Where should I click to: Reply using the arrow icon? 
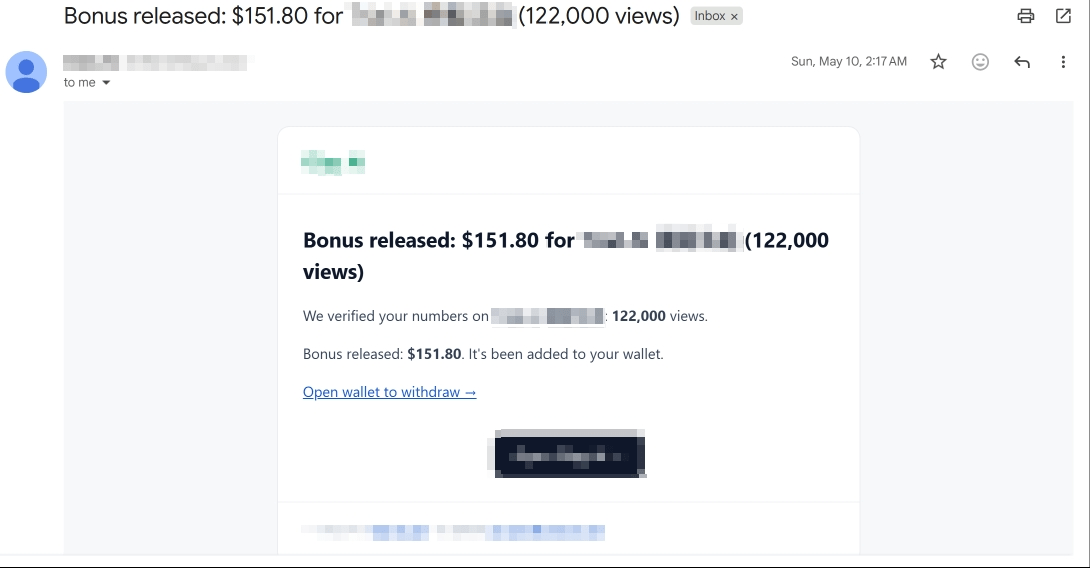pos(1022,62)
